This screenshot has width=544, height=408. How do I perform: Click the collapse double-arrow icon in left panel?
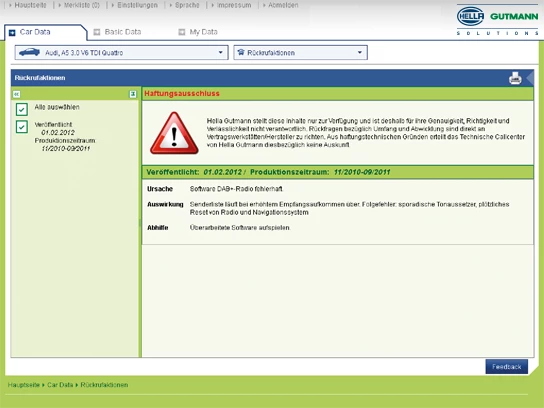point(16,94)
